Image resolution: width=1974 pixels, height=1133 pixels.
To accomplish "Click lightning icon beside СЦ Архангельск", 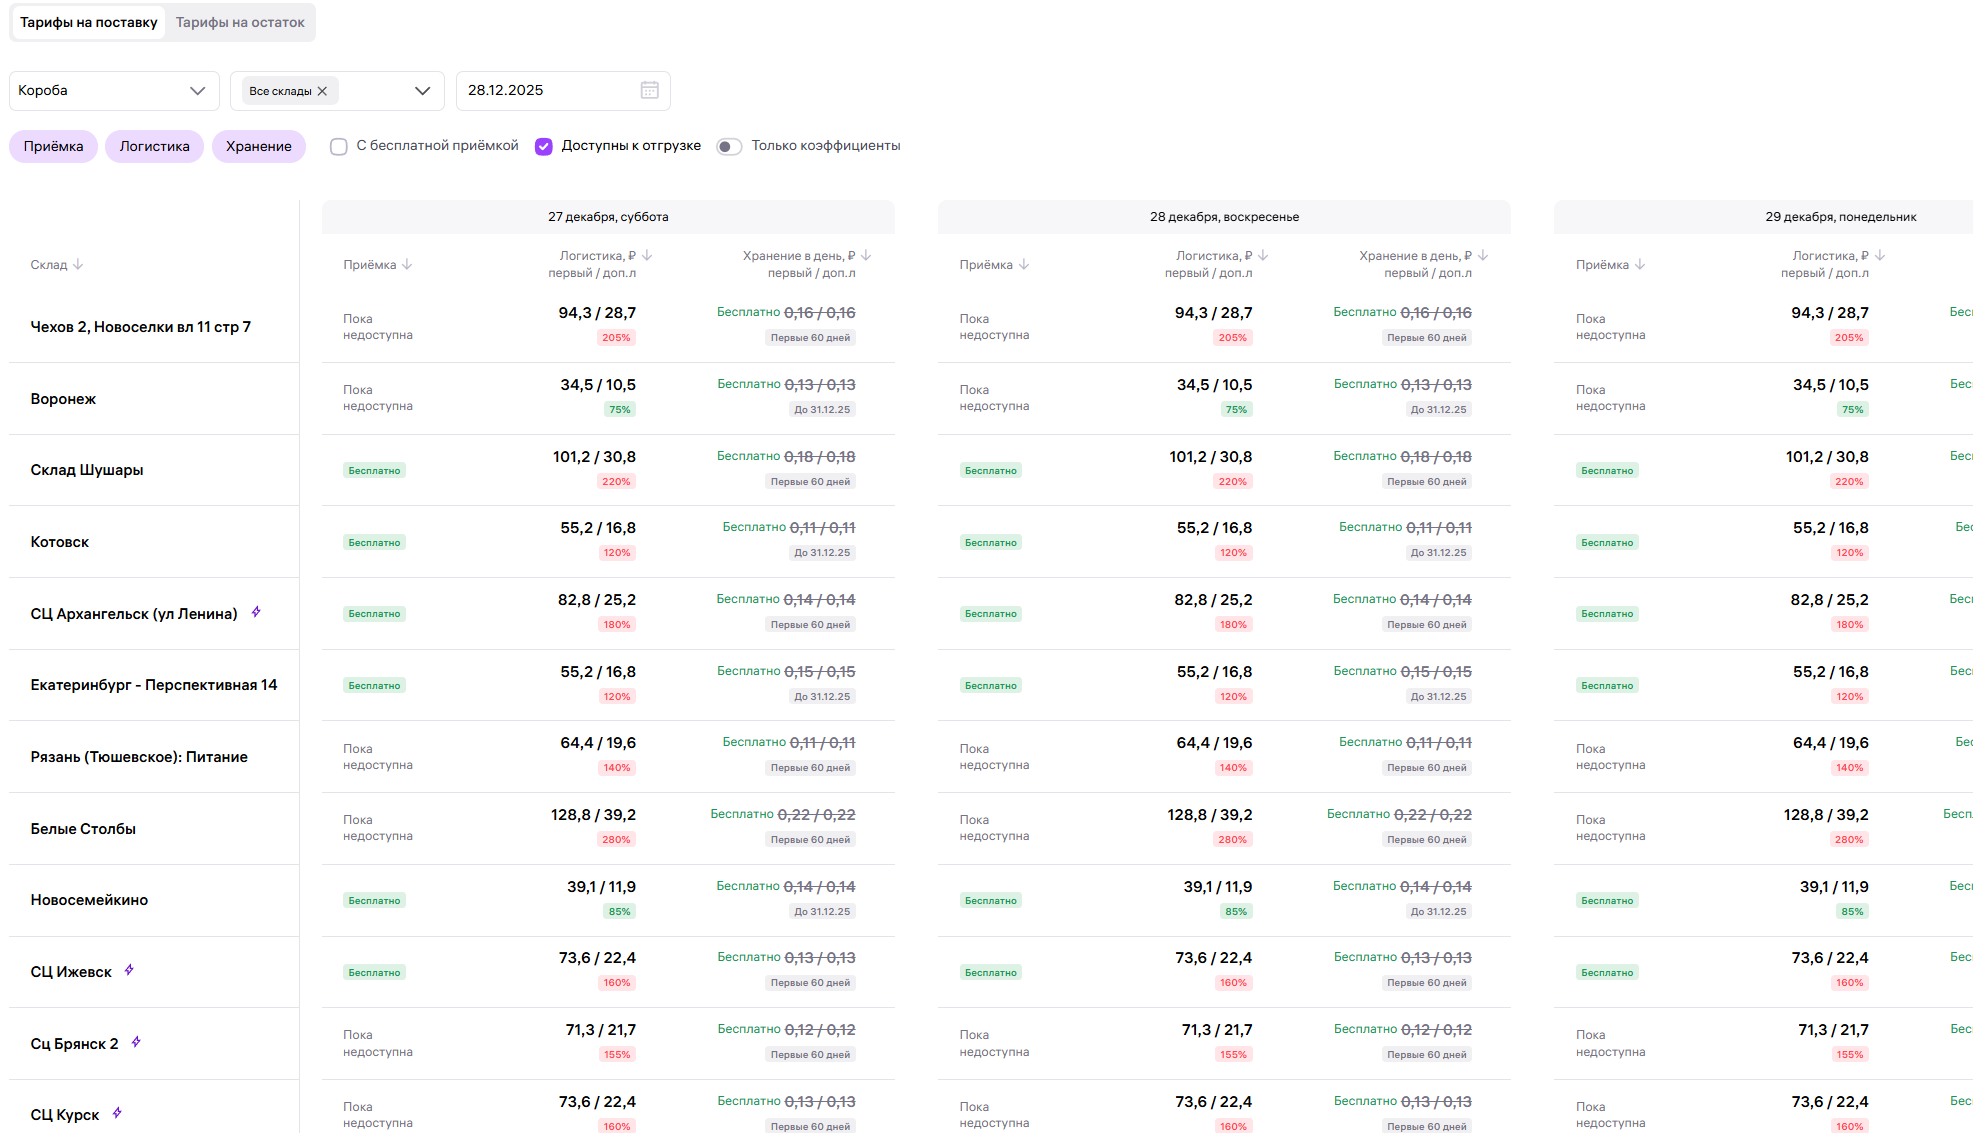I will (256, 612).
